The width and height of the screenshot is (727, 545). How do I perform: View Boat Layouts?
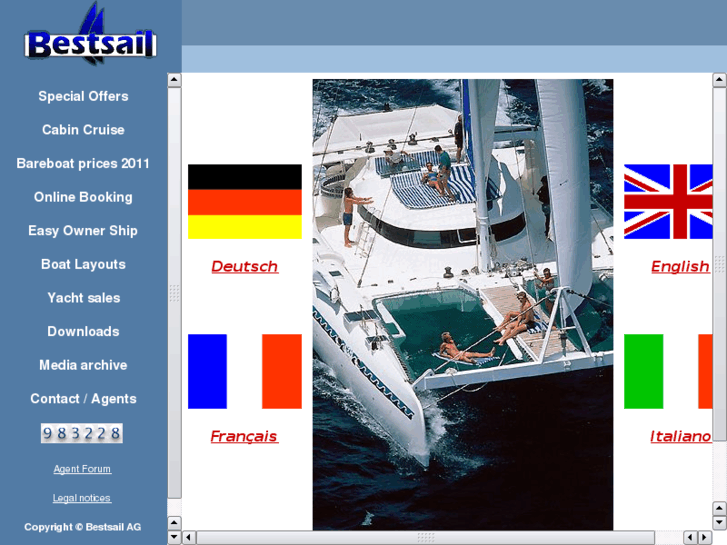click(83, 264)
